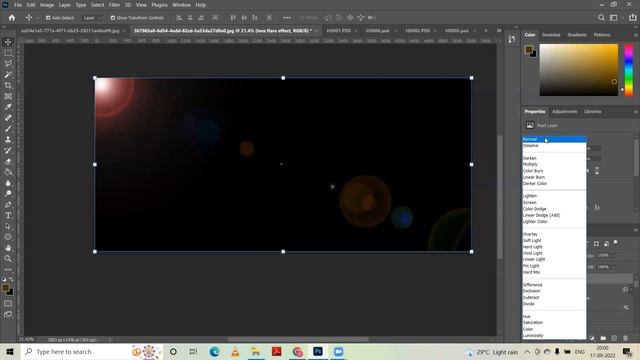Click the Windows taskbar search box
The width and height of the screenshot is (640, 360).
click(x=92, y=352)
